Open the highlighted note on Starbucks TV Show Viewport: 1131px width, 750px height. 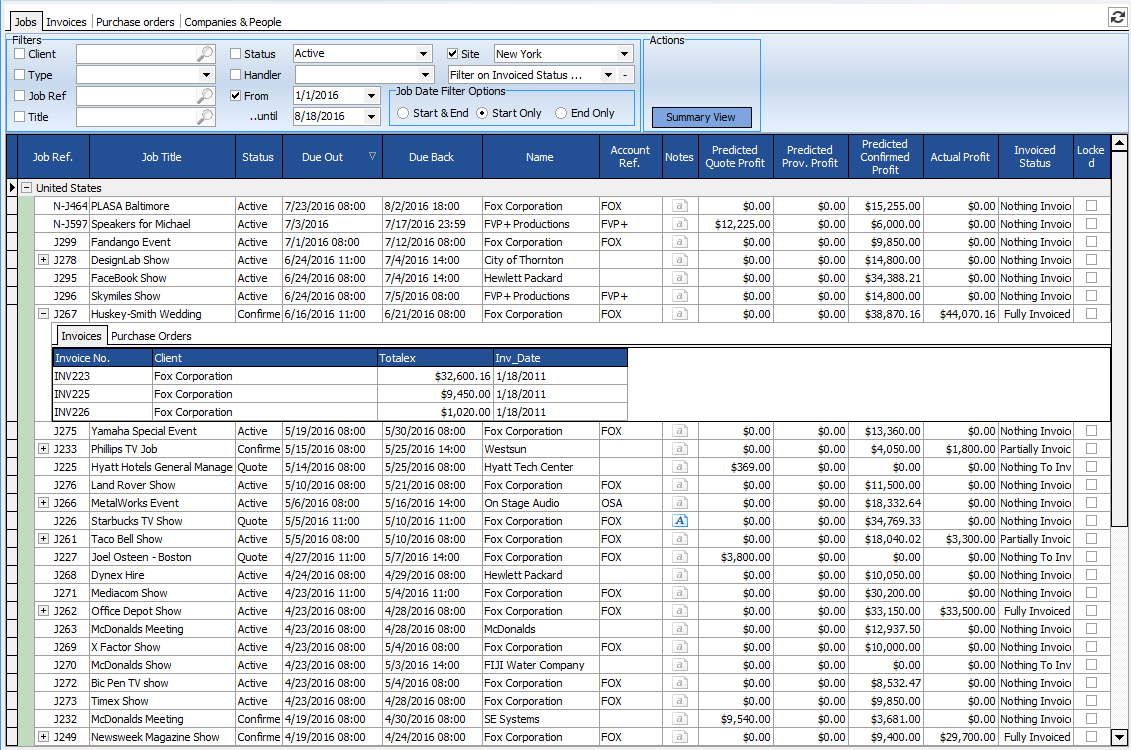[680, 520]
